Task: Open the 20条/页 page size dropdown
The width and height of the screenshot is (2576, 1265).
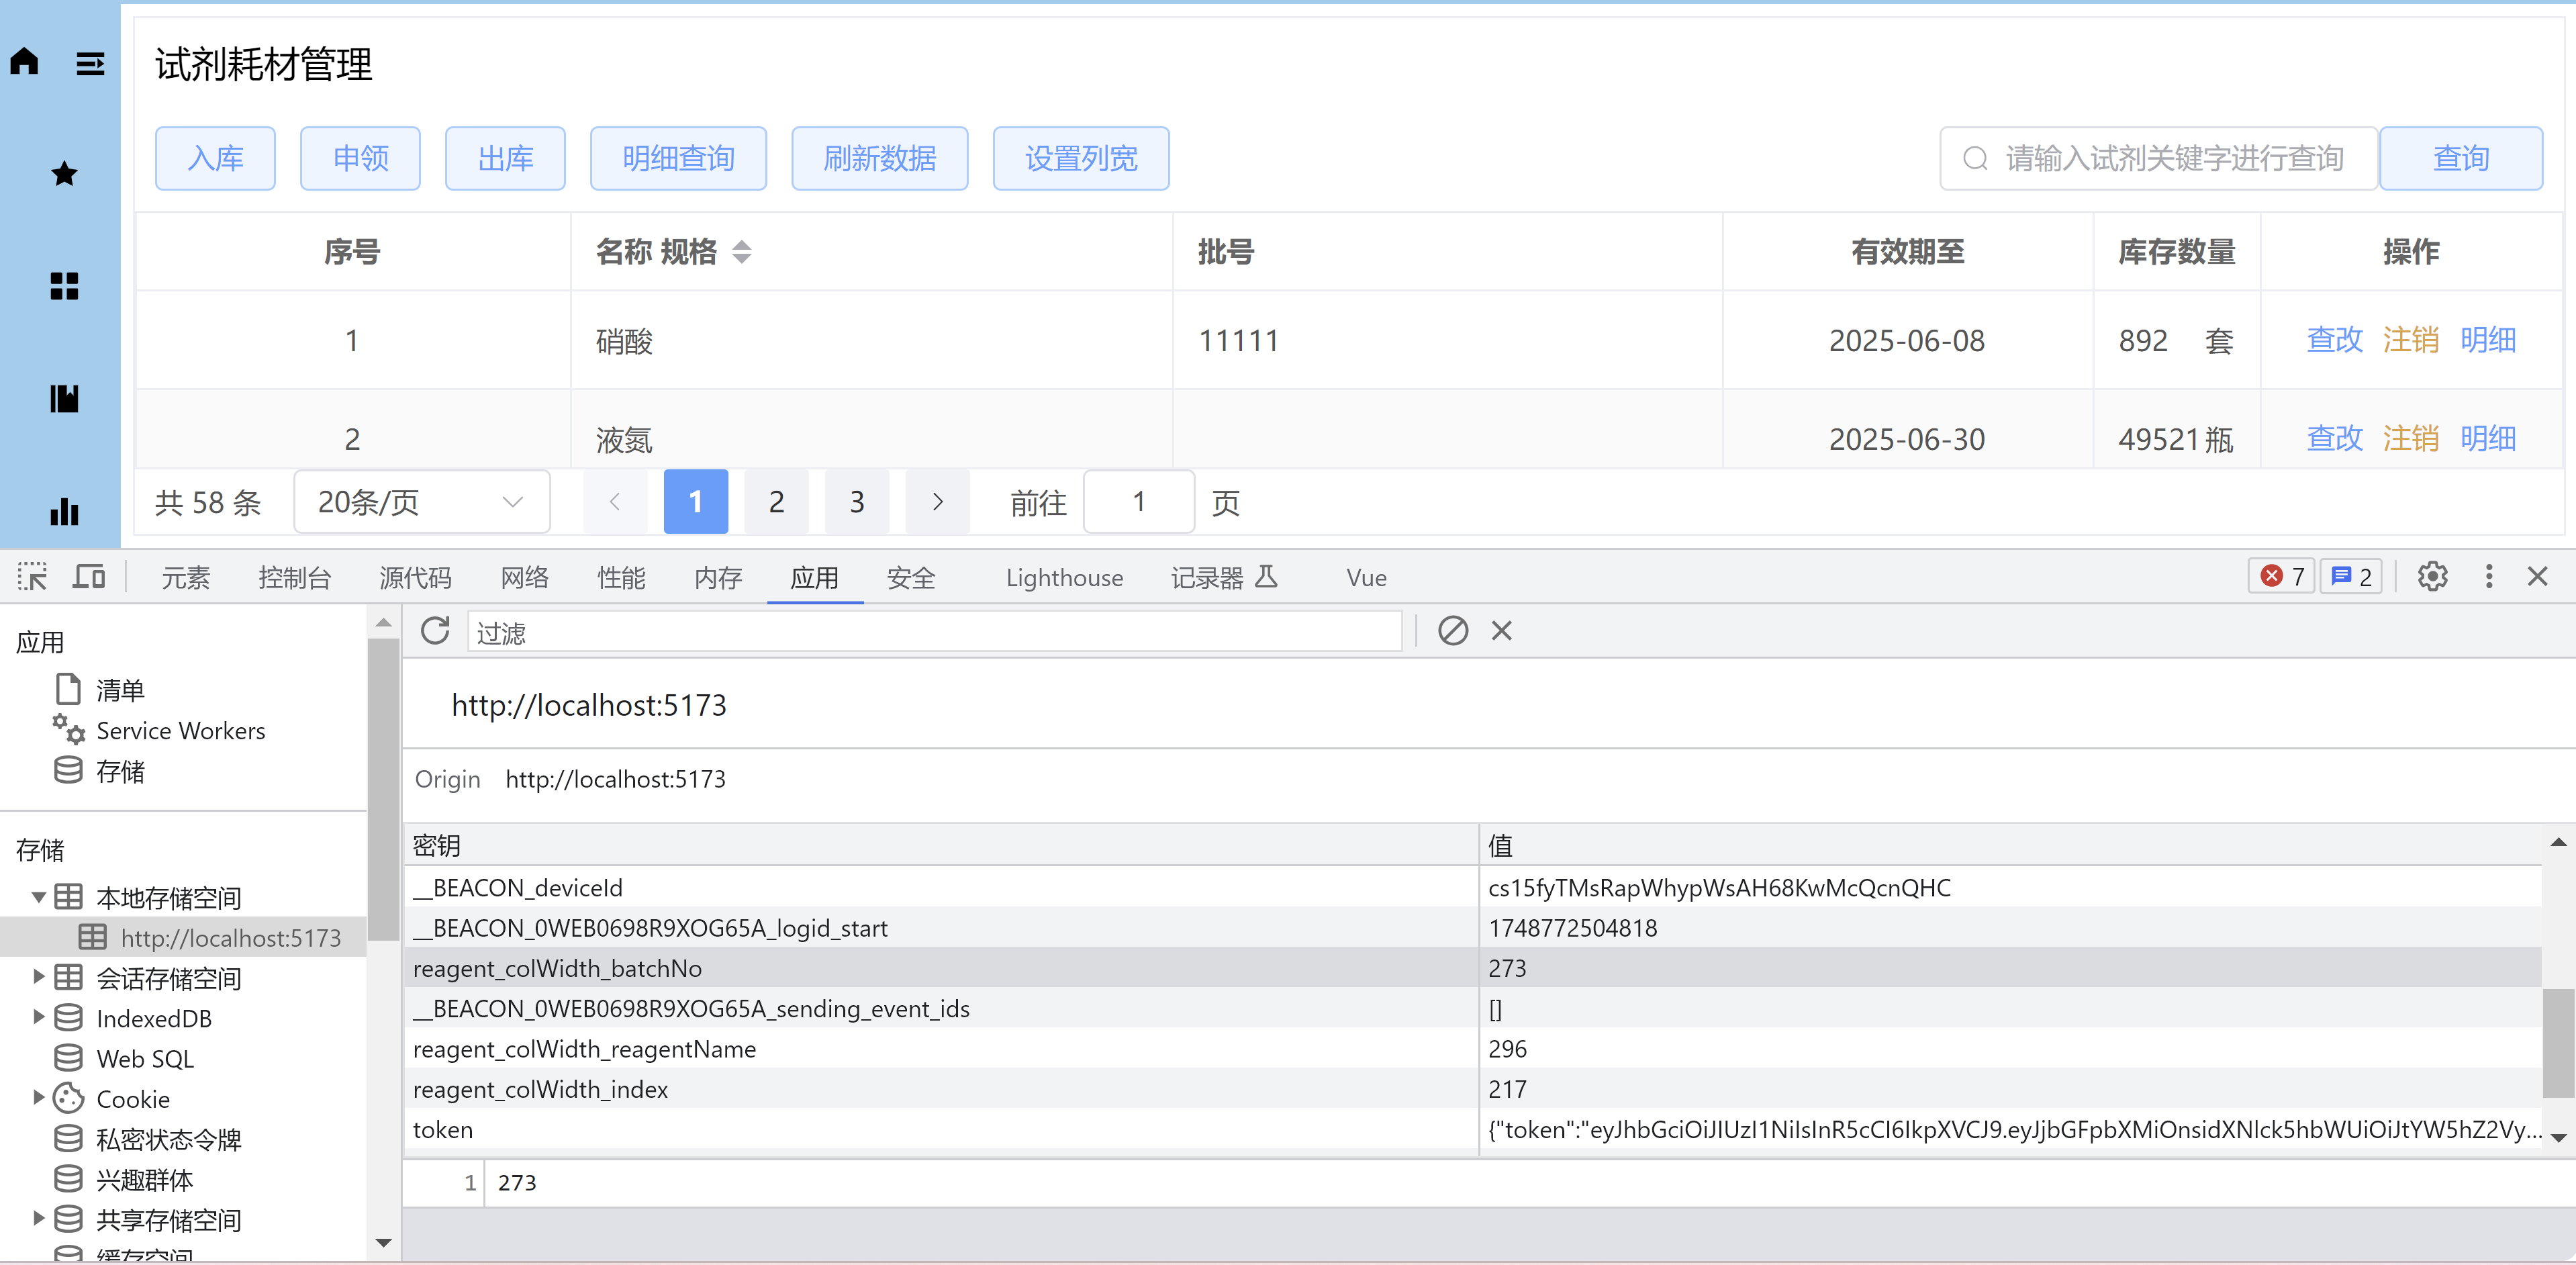Action: pos(421,502)
